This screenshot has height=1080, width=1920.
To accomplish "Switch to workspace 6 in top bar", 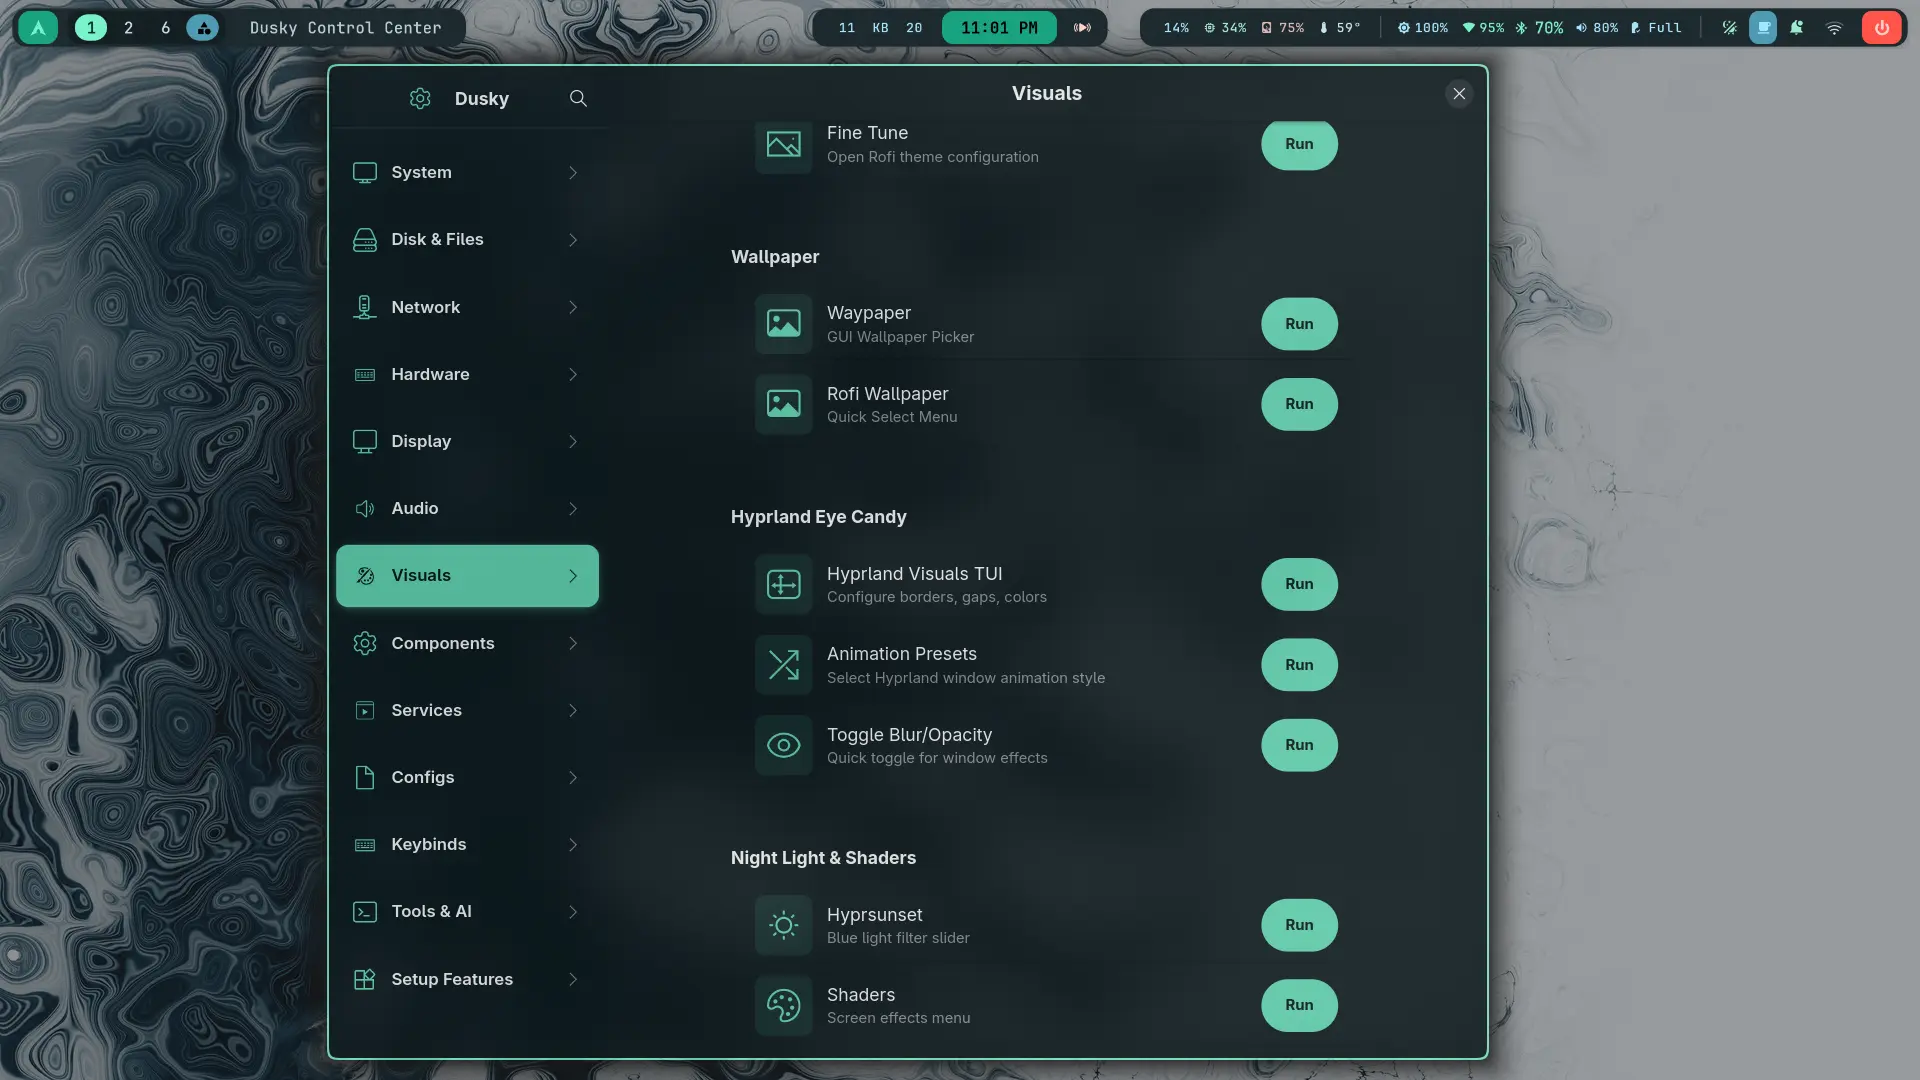I will click(x=165, y=28).
